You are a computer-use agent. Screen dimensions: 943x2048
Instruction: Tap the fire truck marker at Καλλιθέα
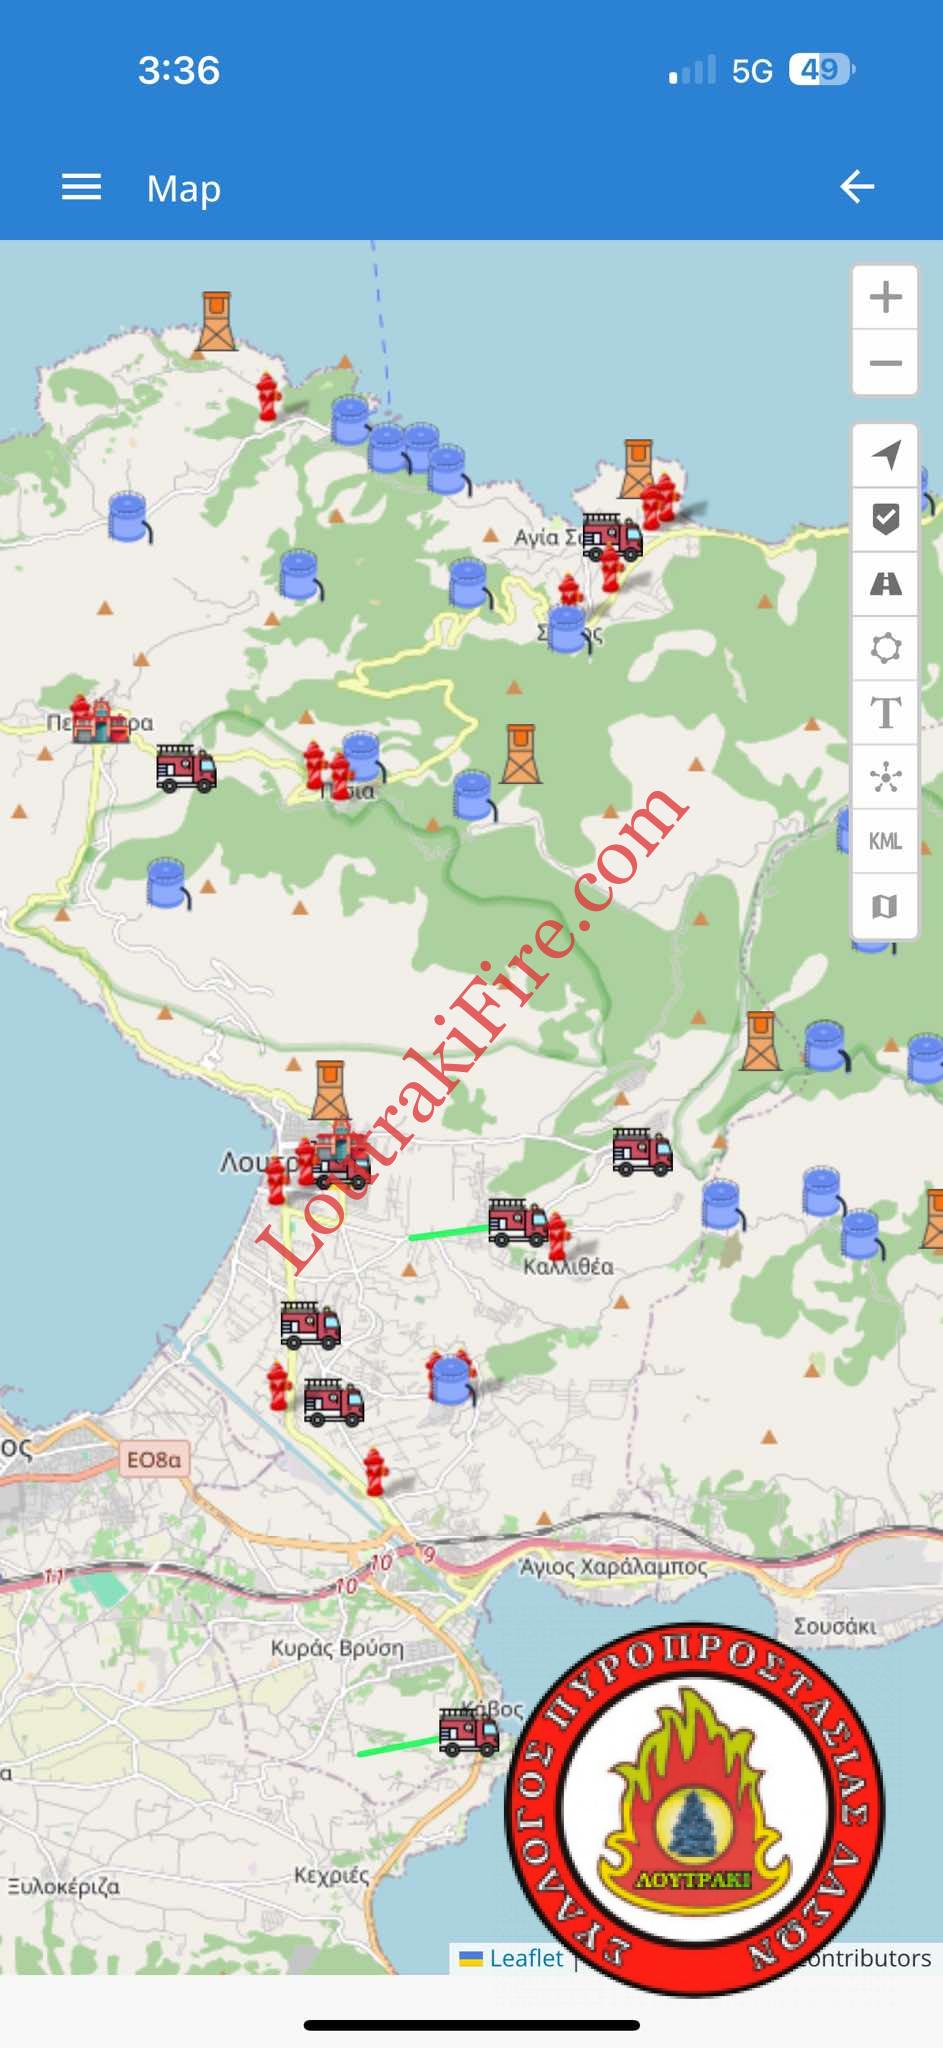[518, 1222]
